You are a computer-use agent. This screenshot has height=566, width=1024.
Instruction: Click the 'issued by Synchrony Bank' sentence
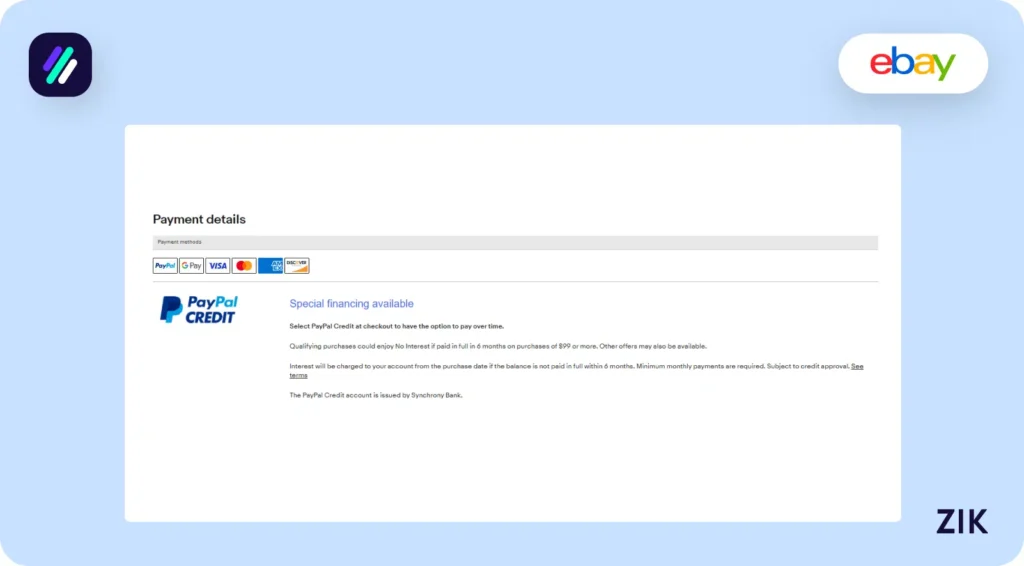pyautogui.click(x=376, y=395)
